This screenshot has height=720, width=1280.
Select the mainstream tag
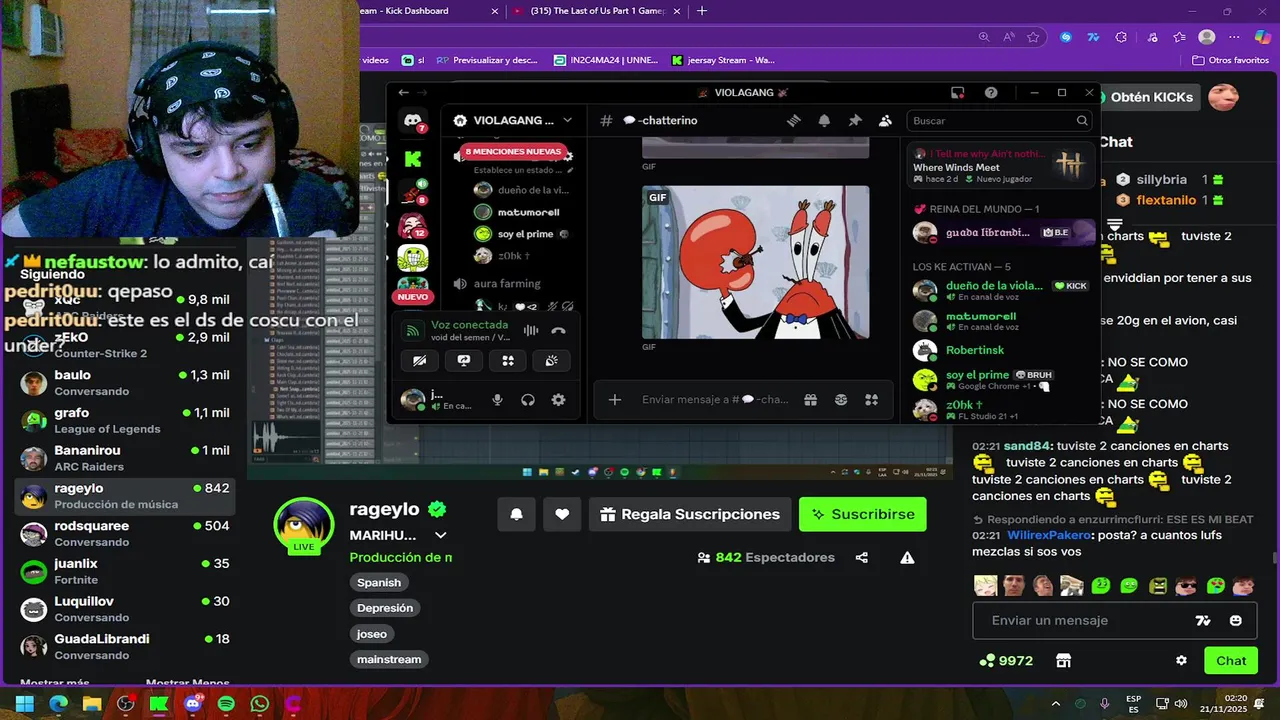[389, 659]
